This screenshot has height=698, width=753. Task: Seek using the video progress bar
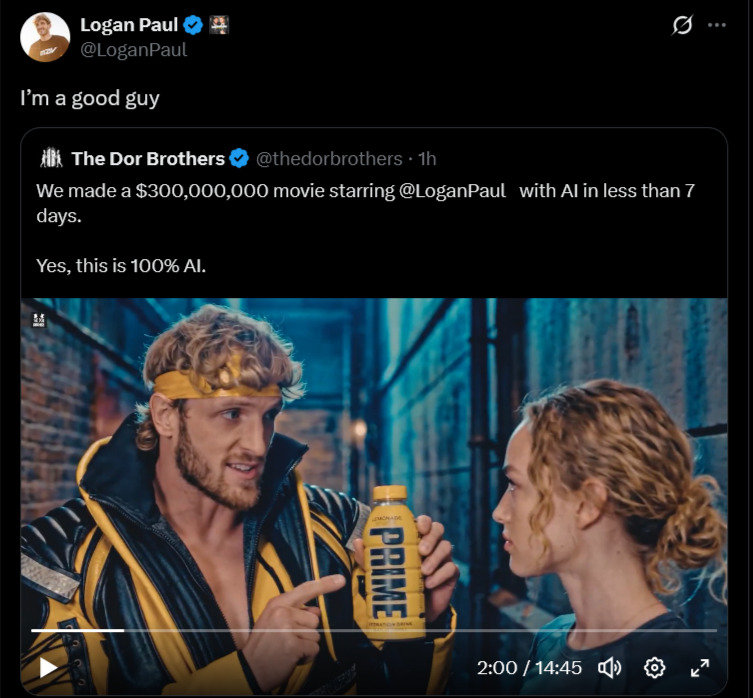[x=374, y=630]
